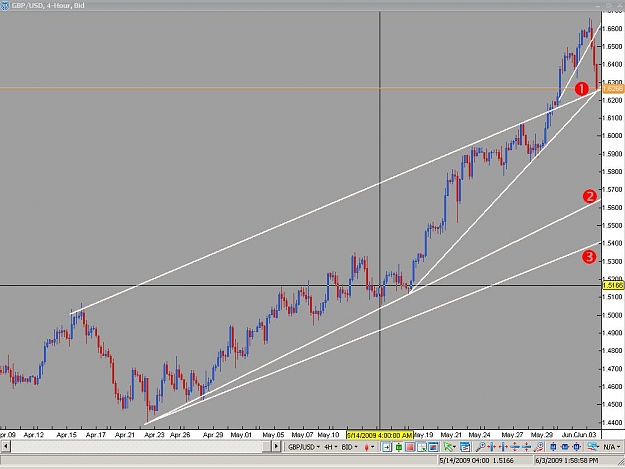The image size is (625, 469).
Task: Click the 1.6100 price axis label
Action: [612, 118]
